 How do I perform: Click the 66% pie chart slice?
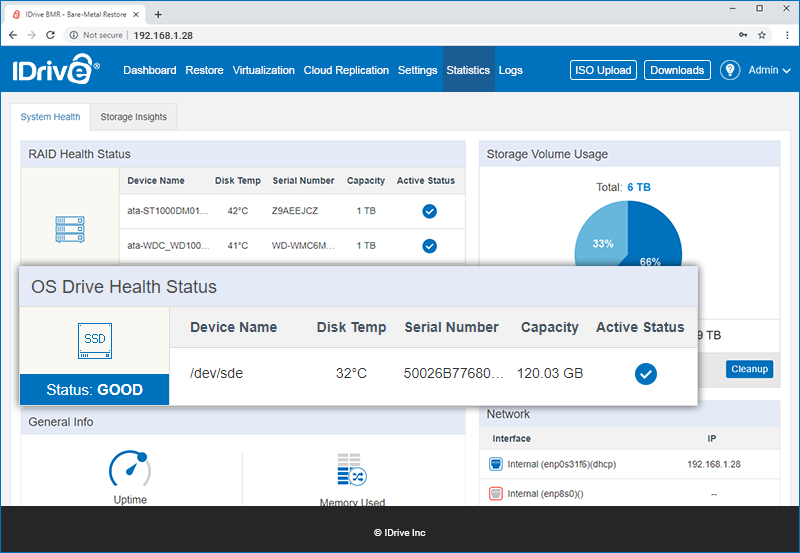(656, 237)
